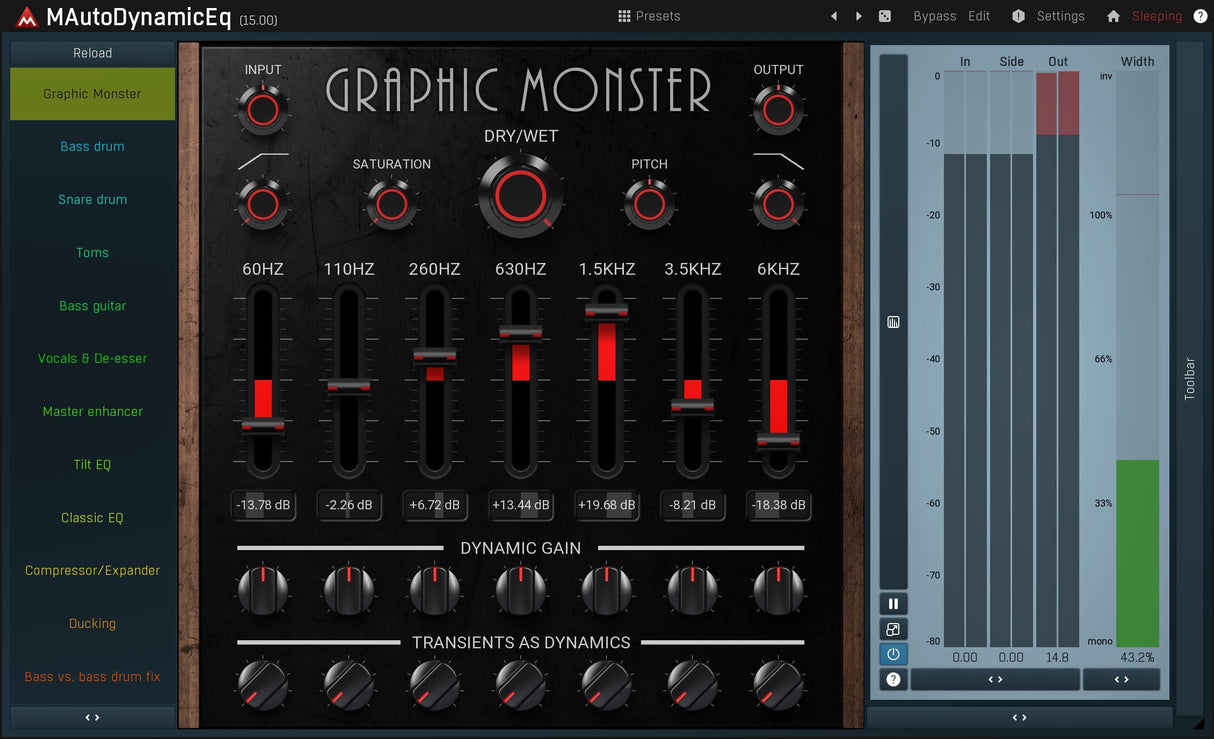This screenshot has height=739, width=1214.
Task: Click the meter help question icon
Action: point(893,679)
